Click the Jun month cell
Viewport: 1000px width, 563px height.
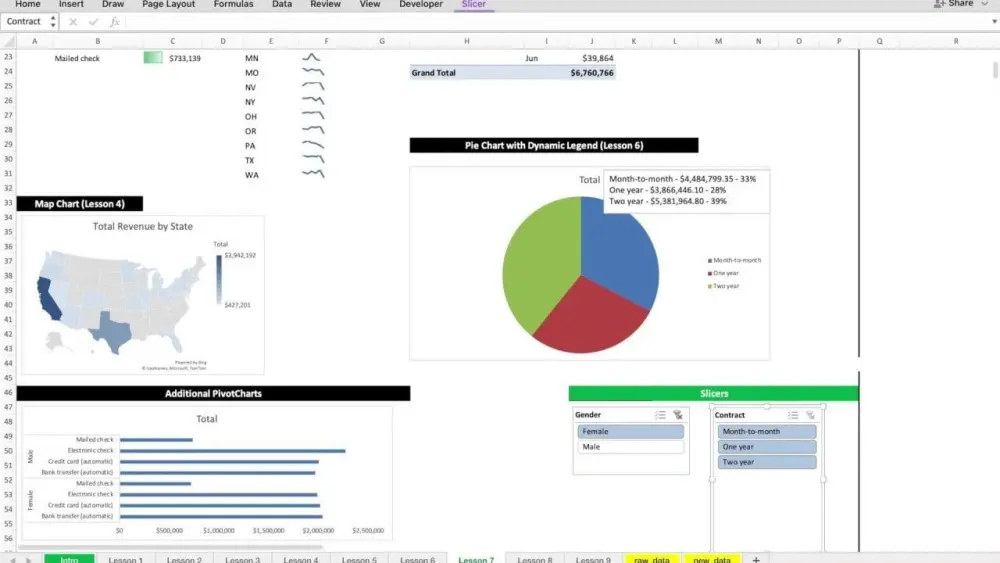coord(531,59)
